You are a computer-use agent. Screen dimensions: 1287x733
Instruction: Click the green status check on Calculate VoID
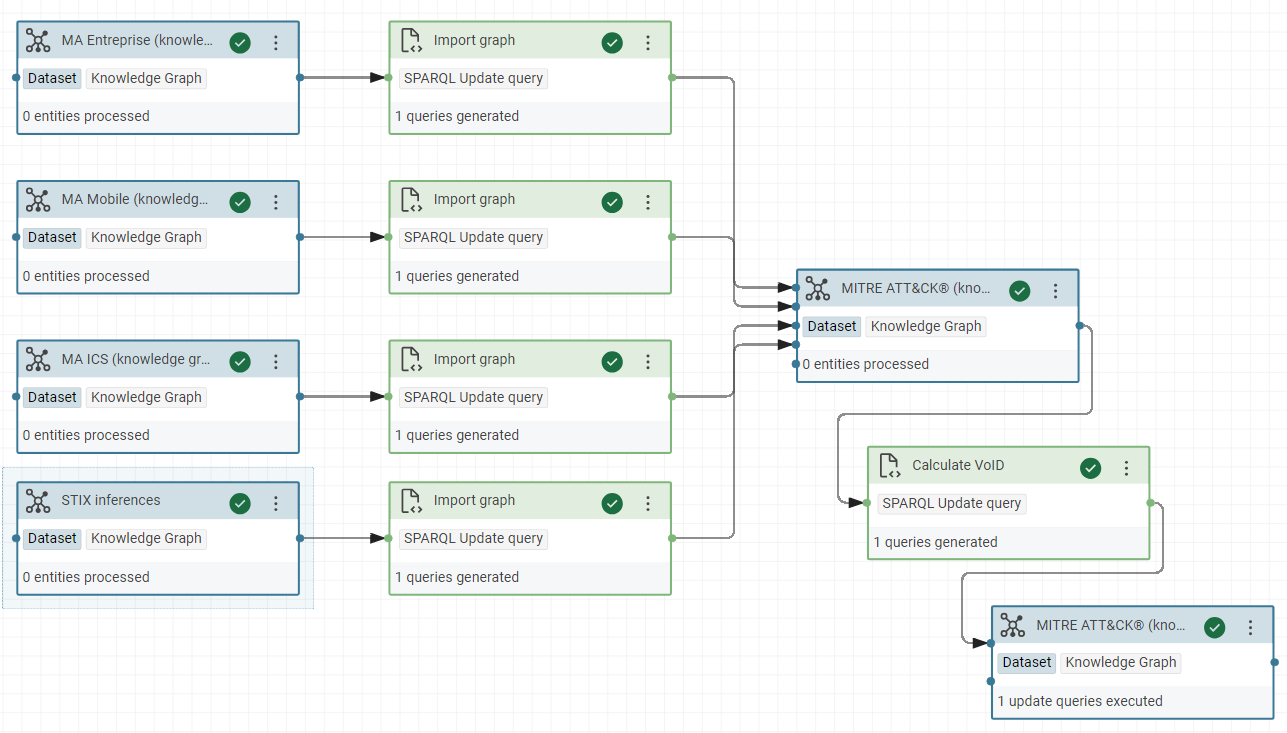(1091, 468)
